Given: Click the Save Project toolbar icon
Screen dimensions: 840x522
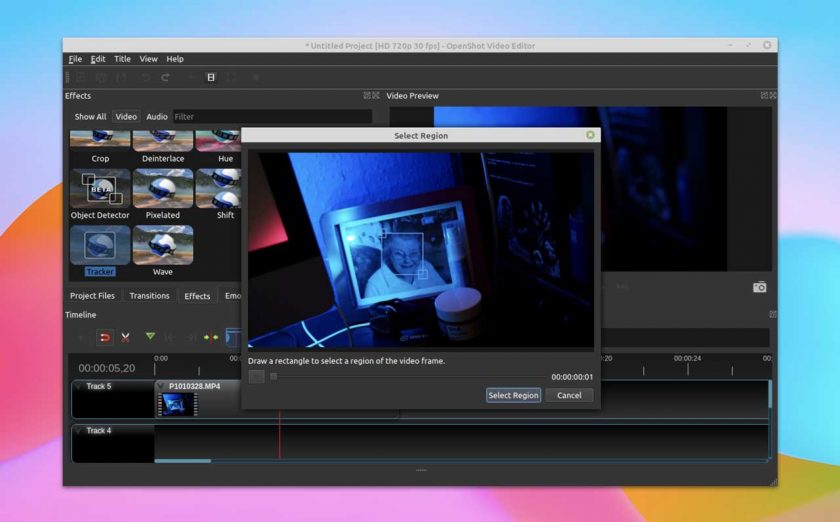Looking at the screenshot, I should (x=122, y=78).
